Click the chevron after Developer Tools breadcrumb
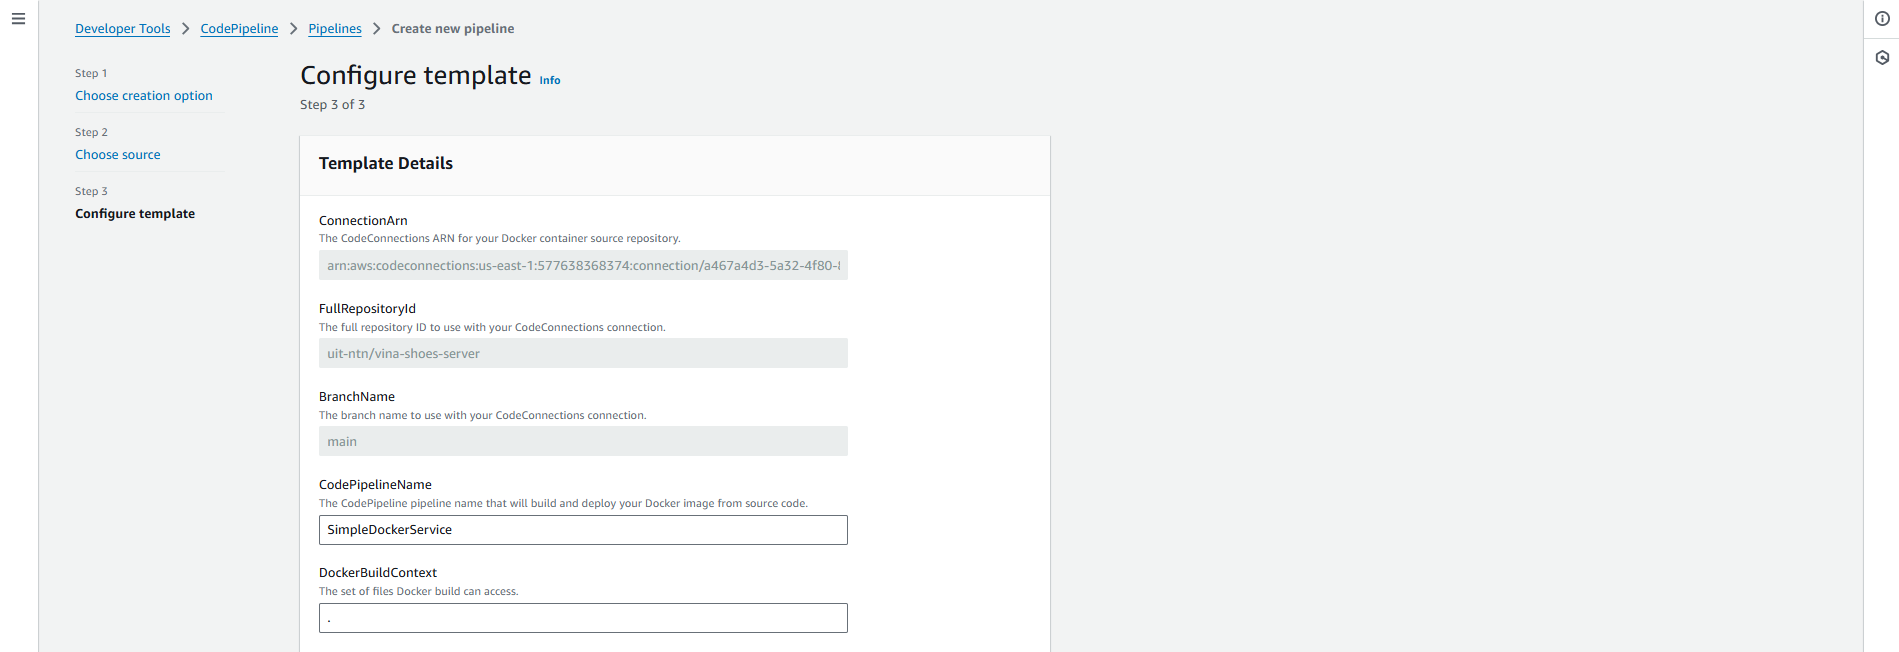Viewport: 1899px width, 652px height. point(185,29)
